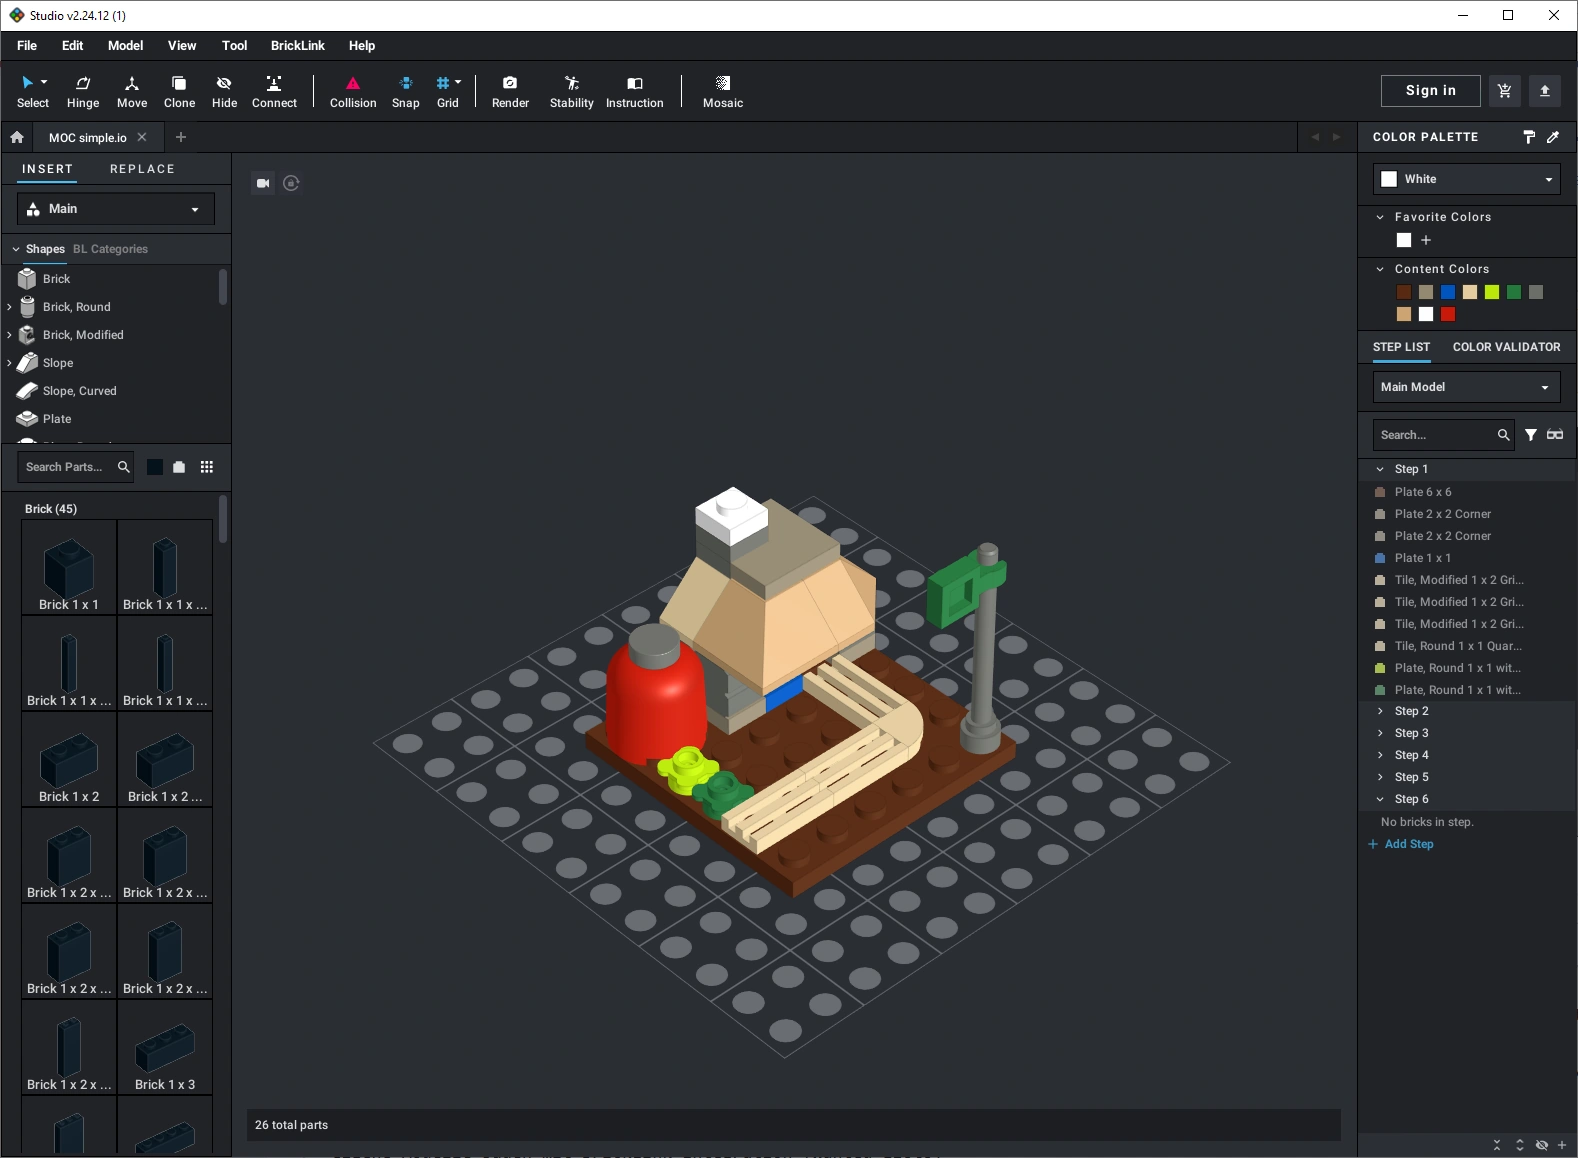Activate the Collision tool

point(353,91)
